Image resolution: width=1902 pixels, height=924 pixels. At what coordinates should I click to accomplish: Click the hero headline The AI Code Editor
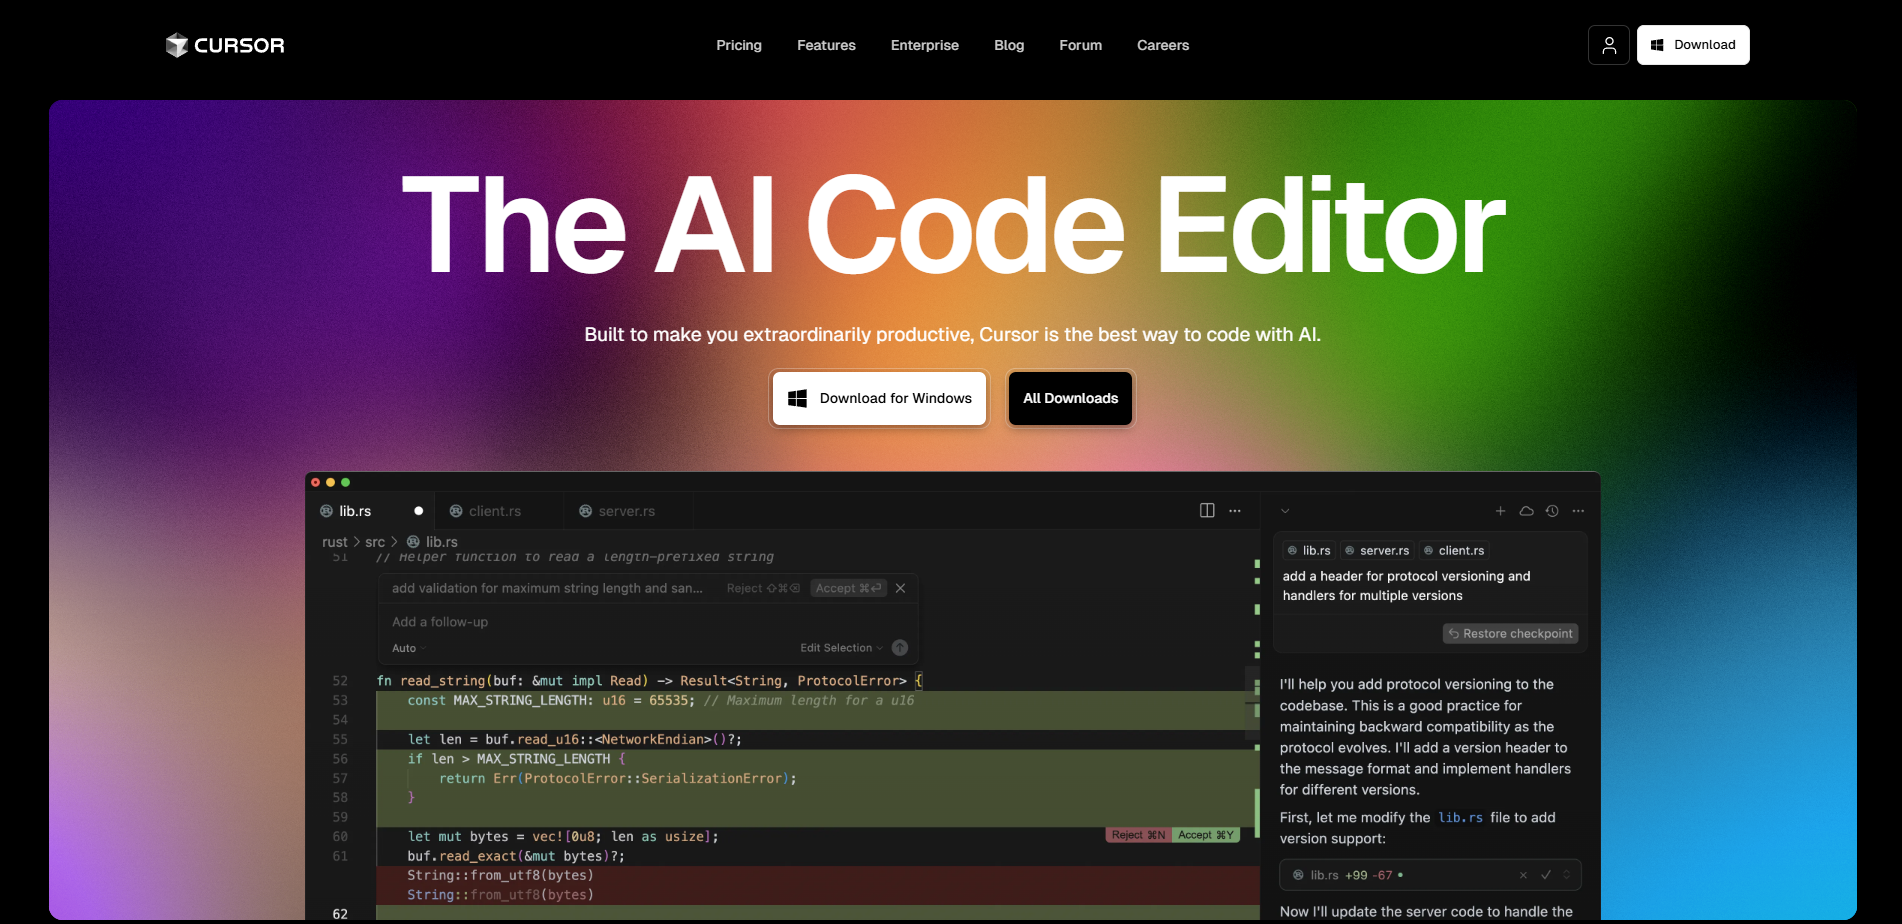pos(953,225)
